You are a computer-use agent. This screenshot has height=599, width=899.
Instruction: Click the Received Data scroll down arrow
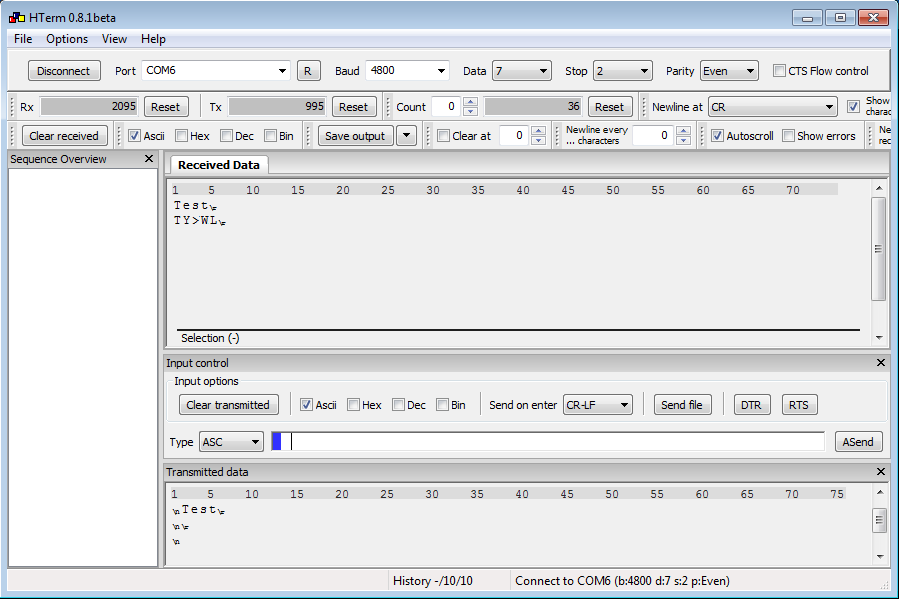(x=879, y=338)
